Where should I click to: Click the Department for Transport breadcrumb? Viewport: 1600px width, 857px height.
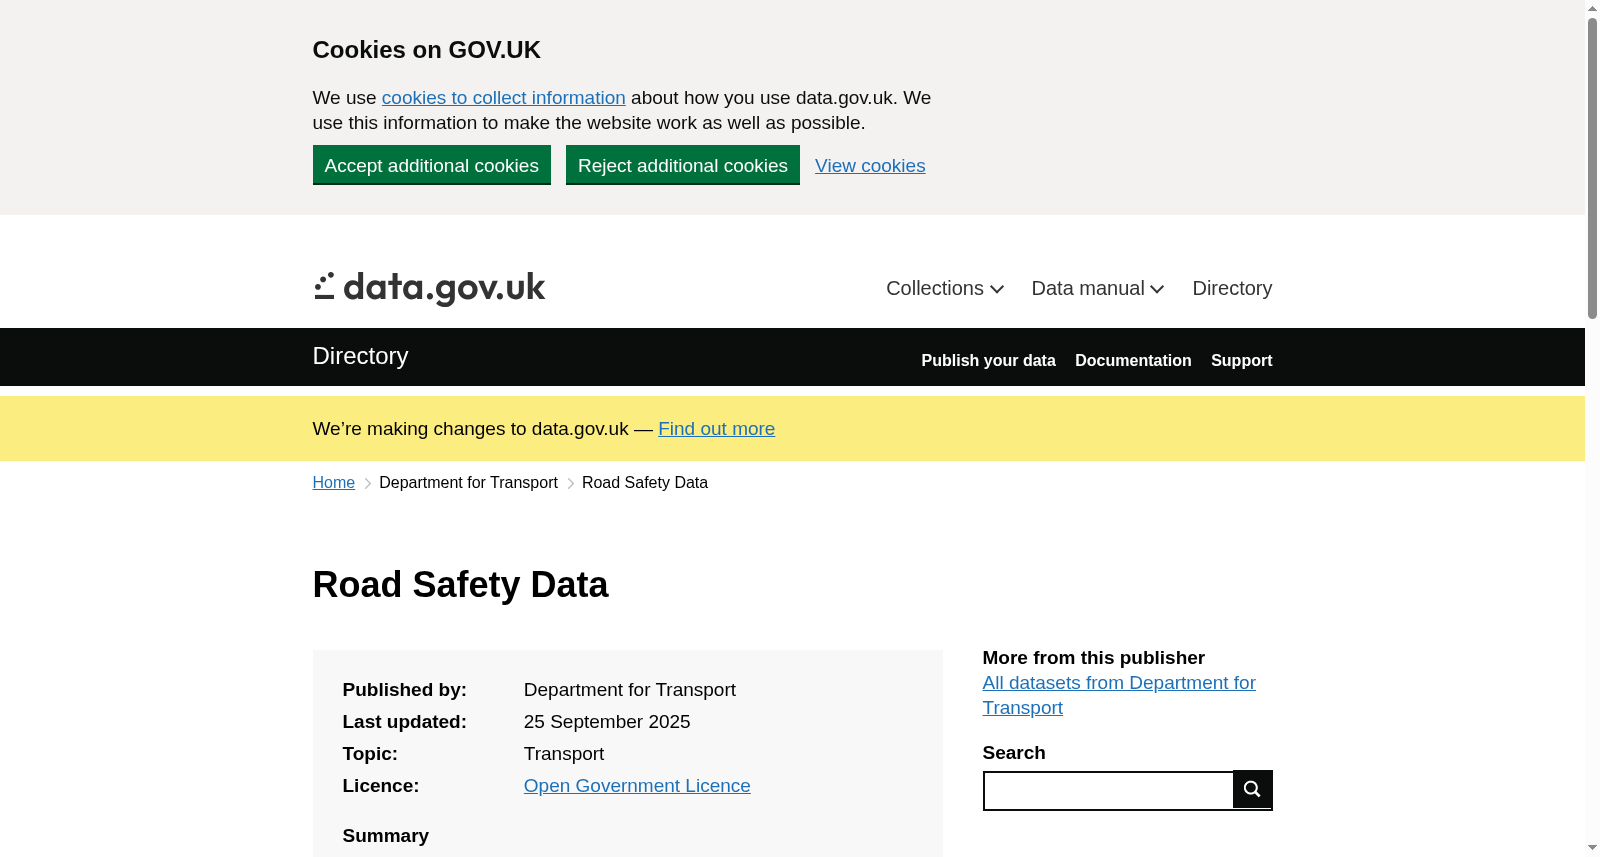(x=468, y=483)
